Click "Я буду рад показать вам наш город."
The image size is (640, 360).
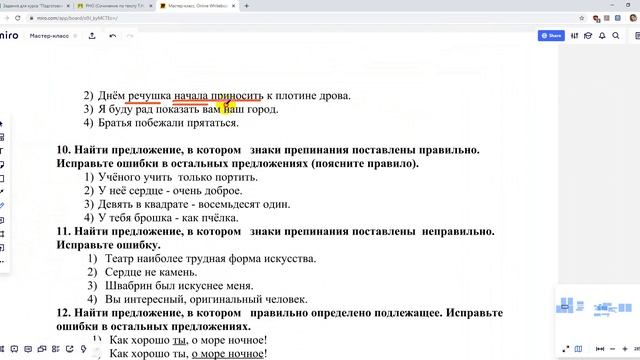(x=188, y=109)
